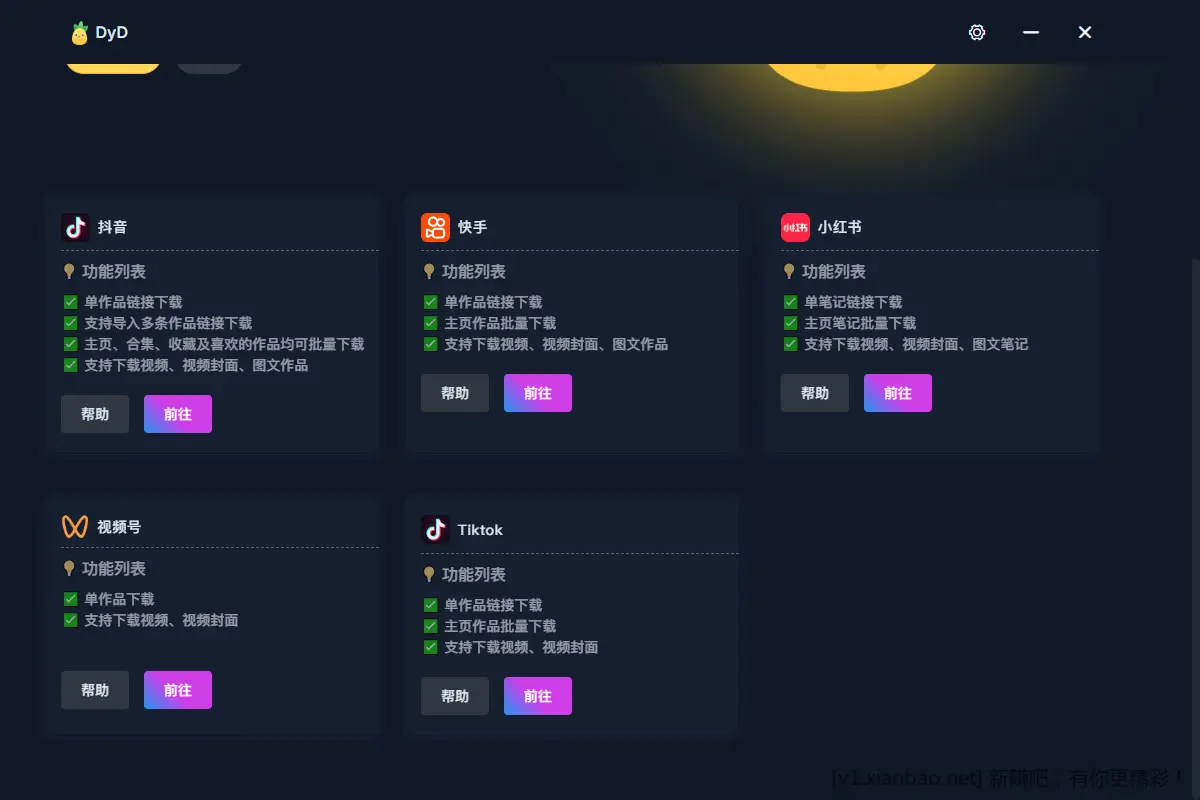
Task: Click the 视频号 Channels platform icon
Action: [x=75, y=527]
